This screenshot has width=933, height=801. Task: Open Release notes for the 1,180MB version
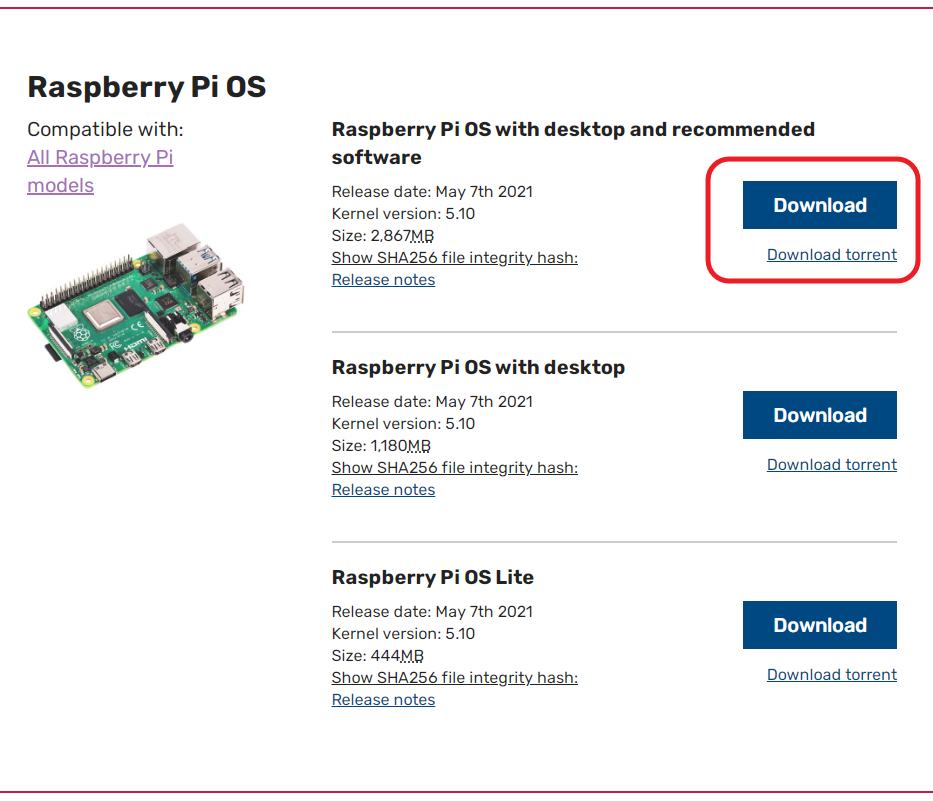(383, 490)
